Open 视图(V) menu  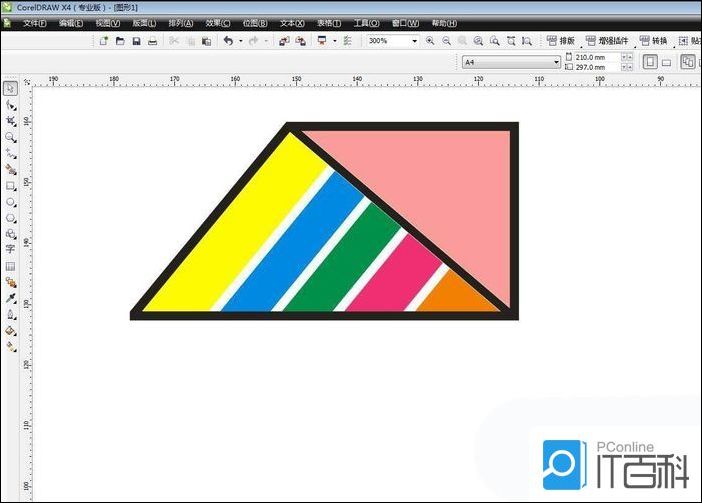click(x=107, y=23)
